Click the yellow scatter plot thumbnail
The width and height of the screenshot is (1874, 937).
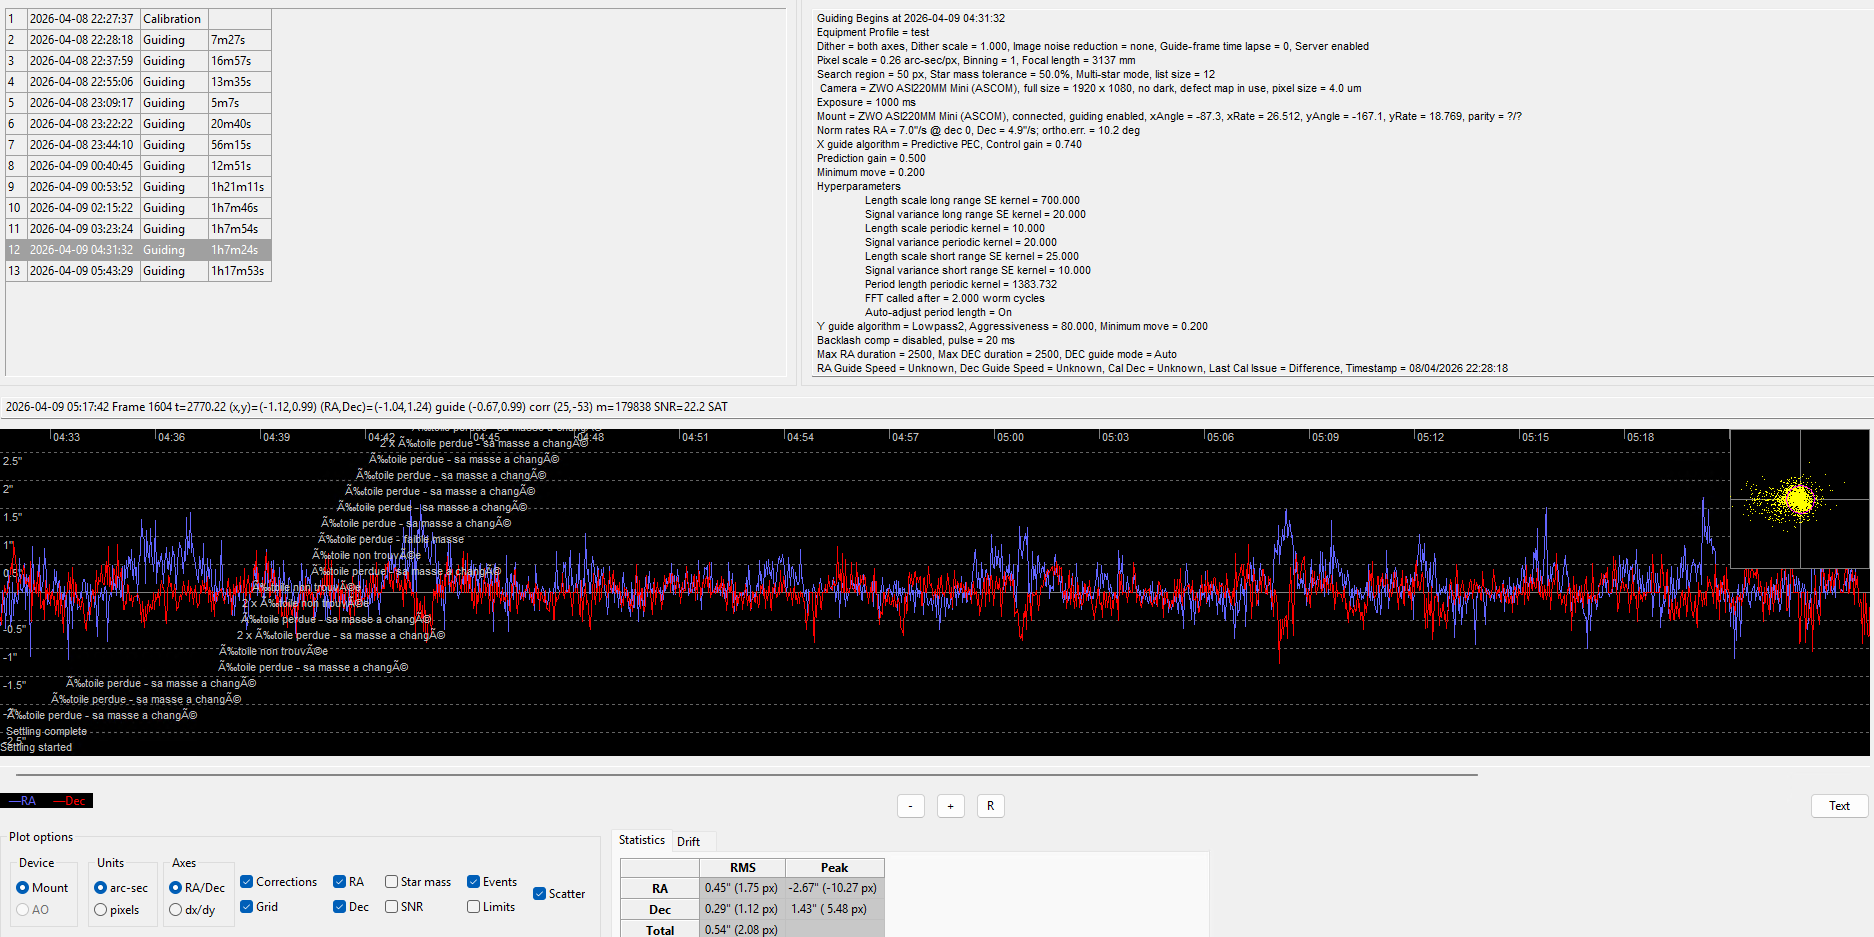[x=1799, y=499]
